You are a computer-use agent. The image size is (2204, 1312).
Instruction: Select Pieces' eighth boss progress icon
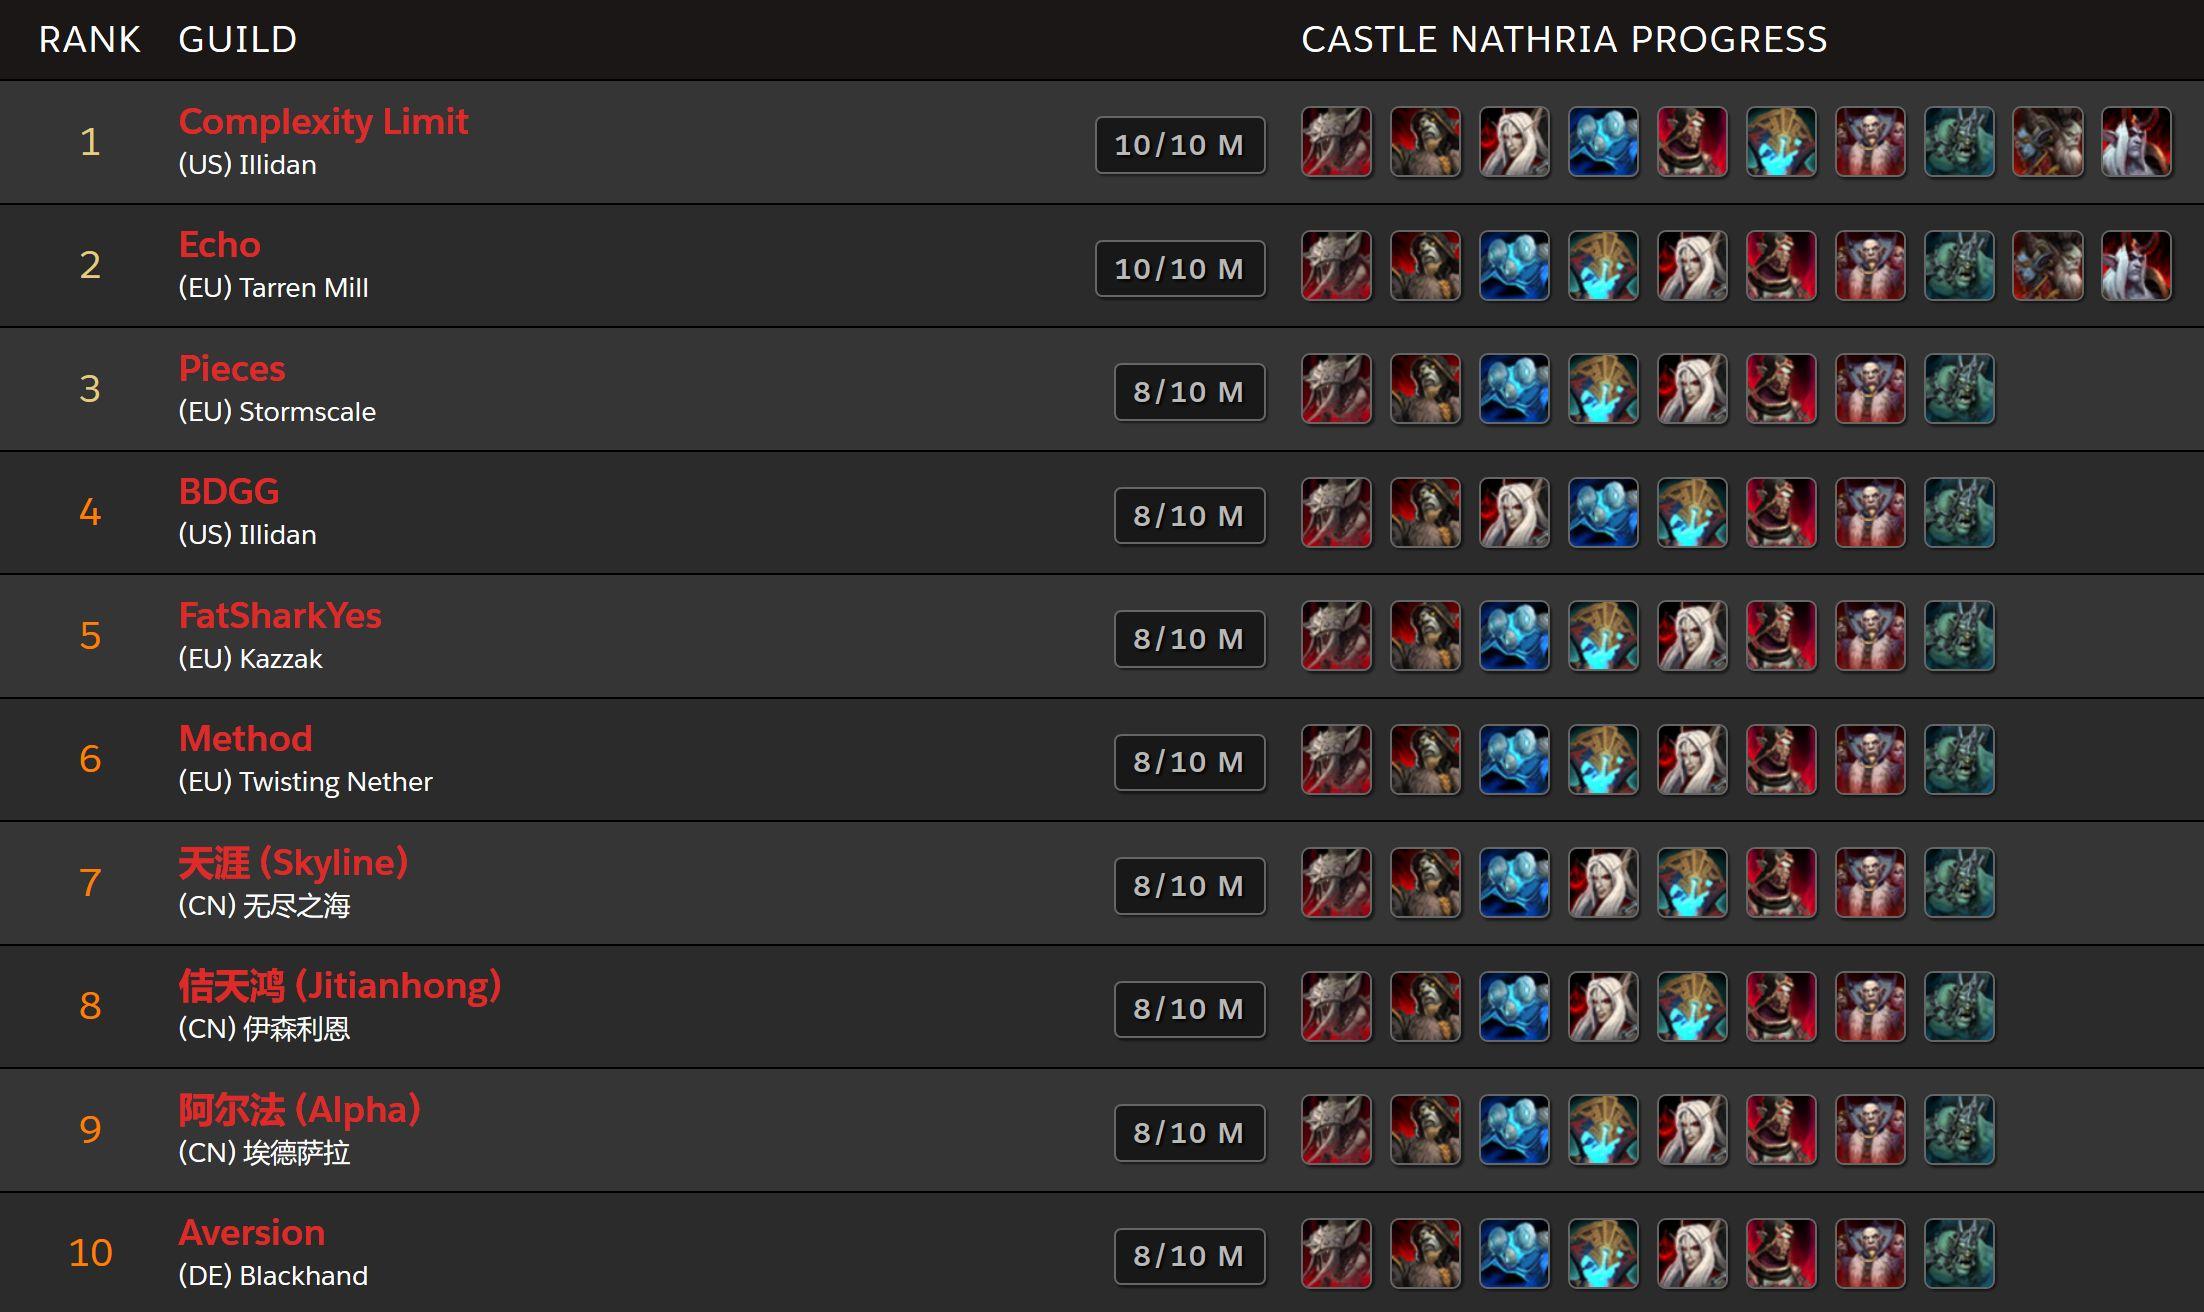[x=1959, y=389]
